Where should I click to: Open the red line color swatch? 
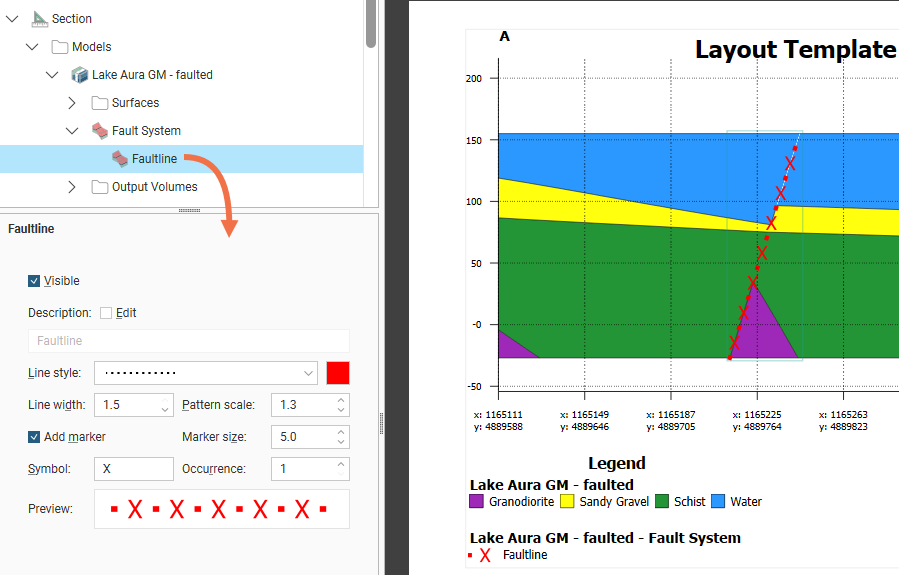(338, 373)
